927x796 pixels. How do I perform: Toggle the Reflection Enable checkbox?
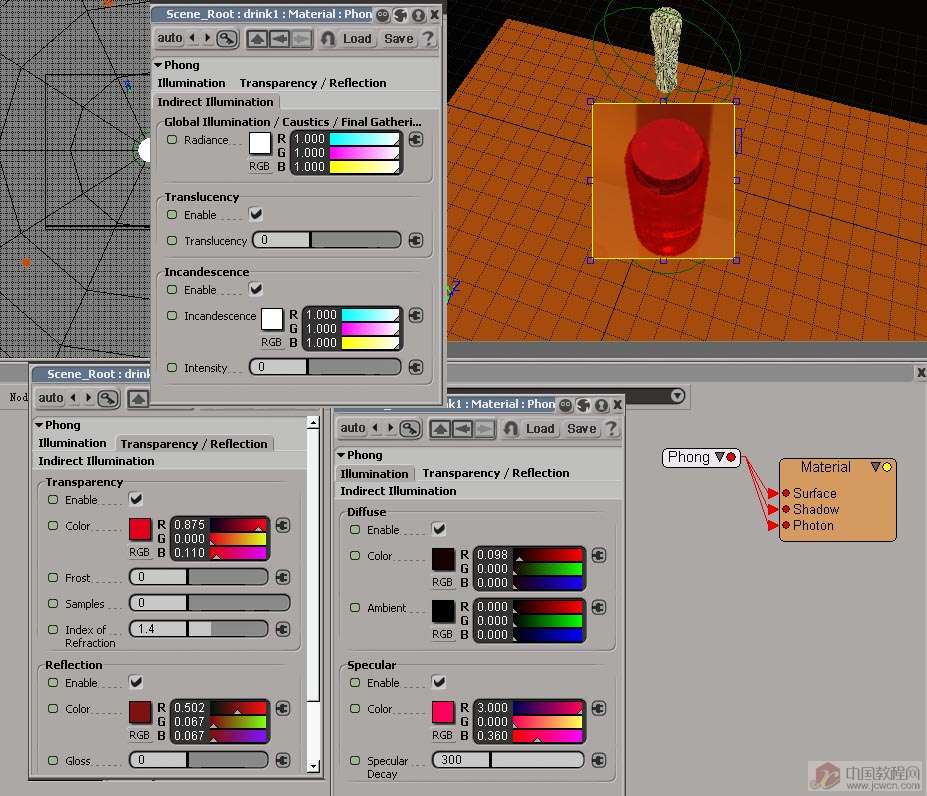tap(135, 682)
